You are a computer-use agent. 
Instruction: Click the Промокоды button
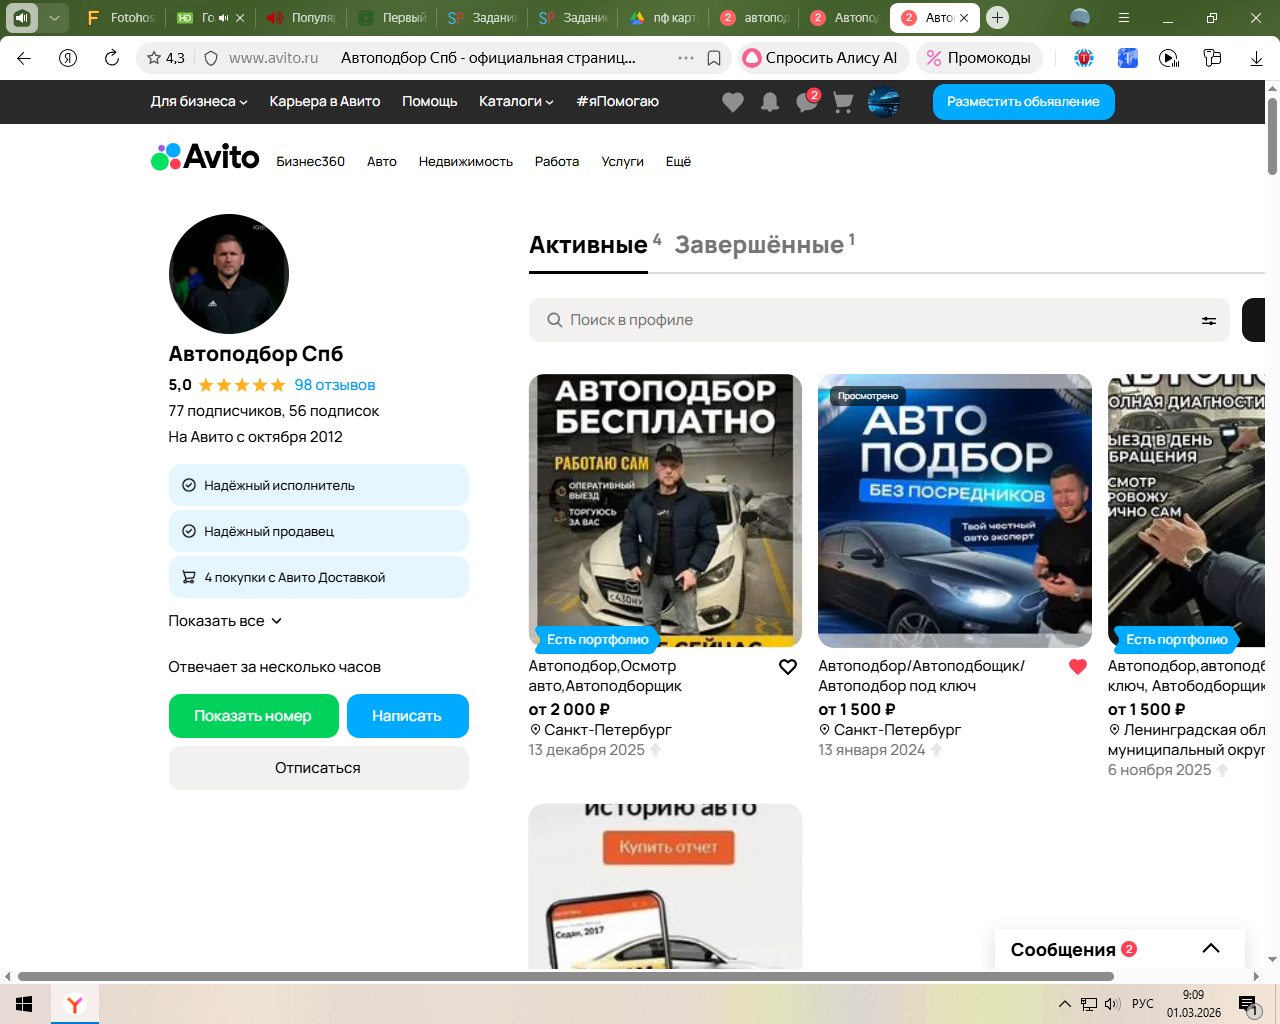(979, 58)
